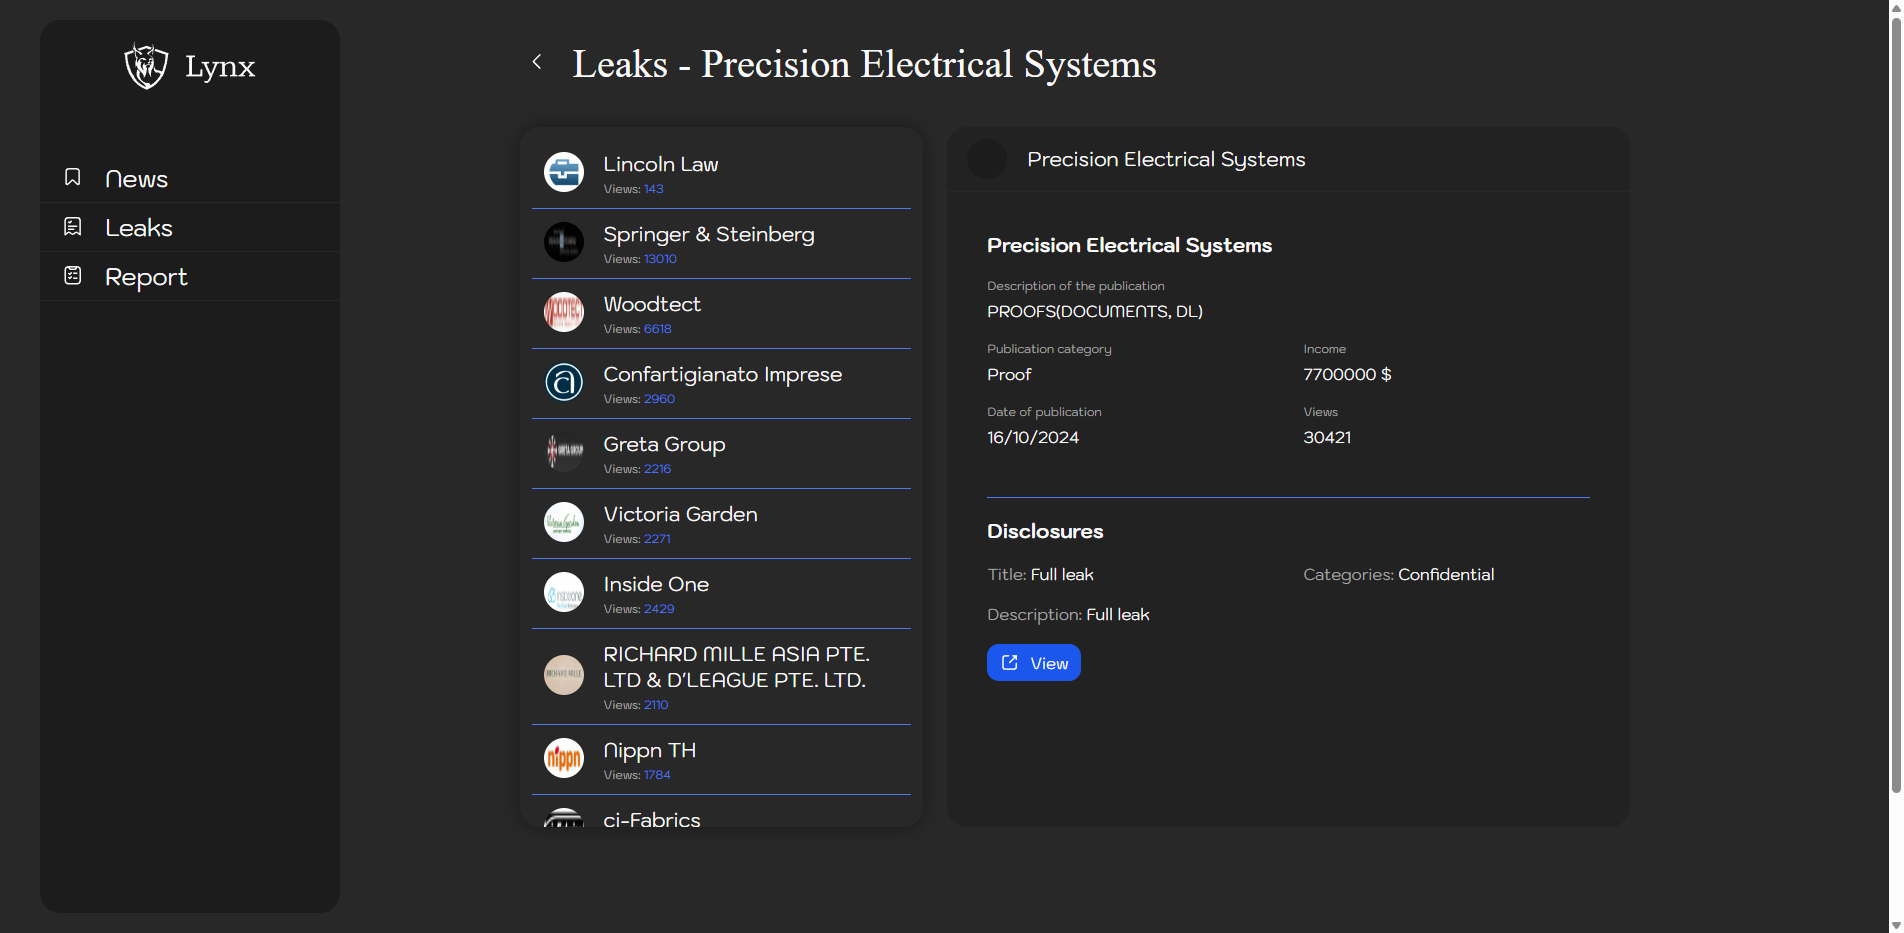
Task: Click the Precision Electrical Systems header avatar
Action: point(987,159)
